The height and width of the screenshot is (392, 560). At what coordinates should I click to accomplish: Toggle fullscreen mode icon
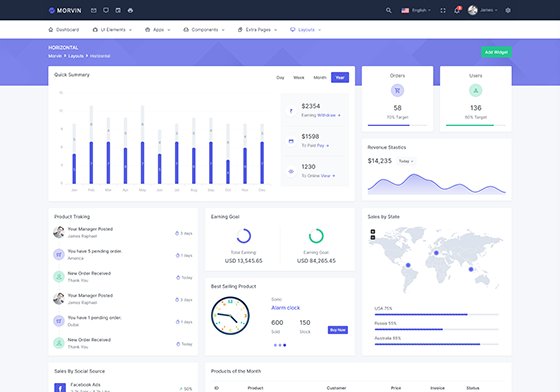pyautogui.click(x=443, y=10)
